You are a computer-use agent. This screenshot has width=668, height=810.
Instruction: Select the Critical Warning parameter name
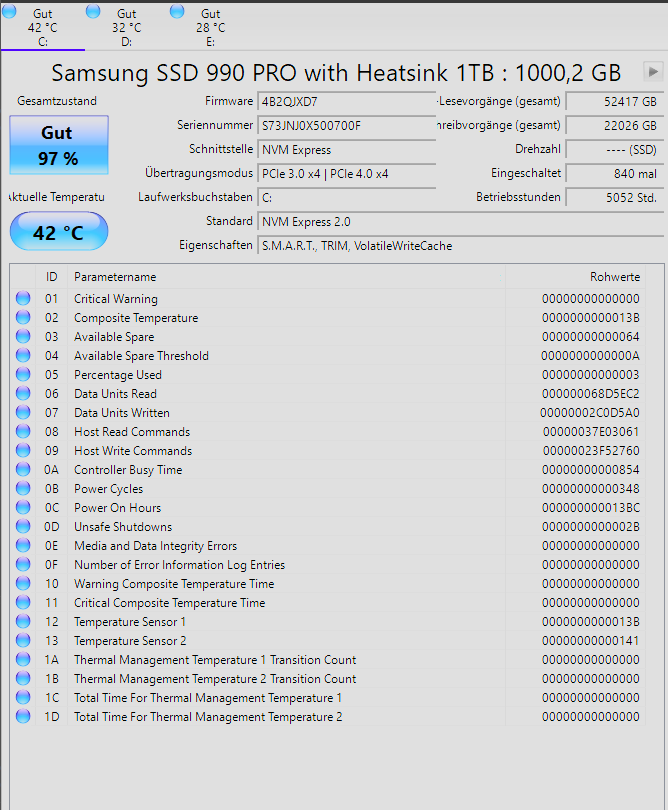116,299
